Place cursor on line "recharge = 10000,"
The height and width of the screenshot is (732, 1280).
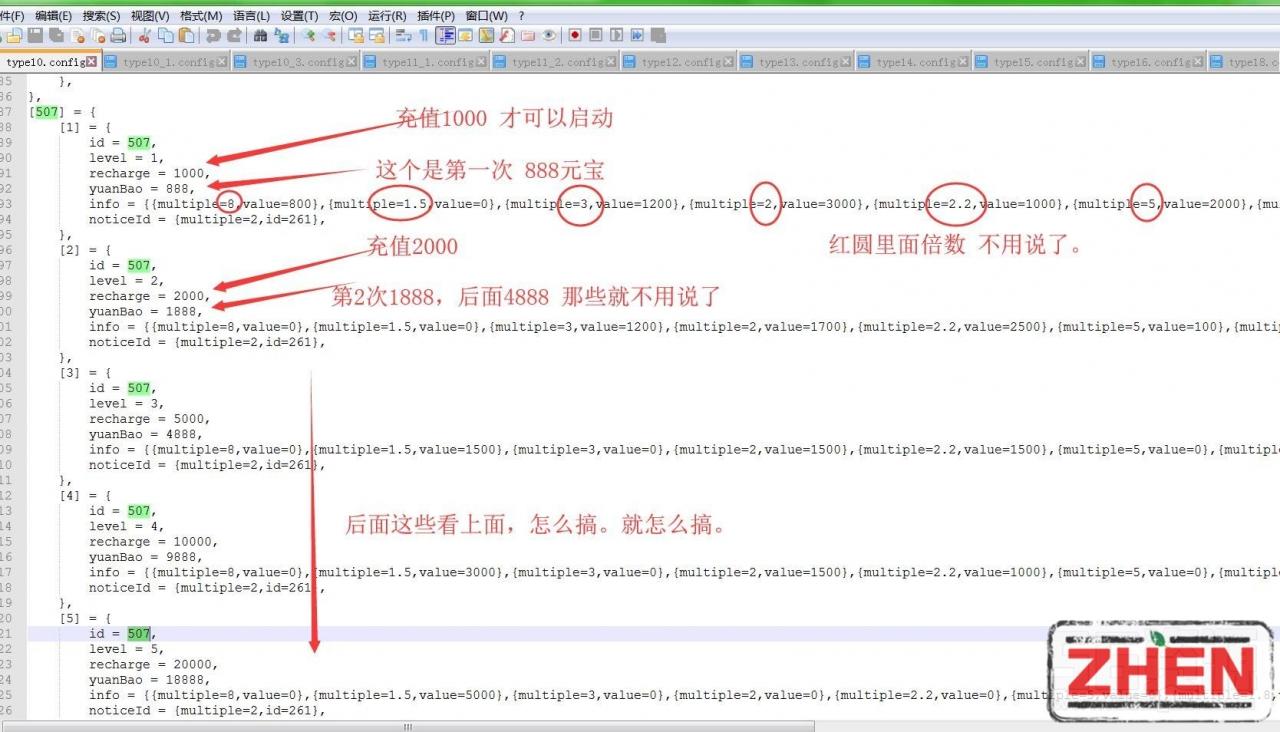point(153,542)
